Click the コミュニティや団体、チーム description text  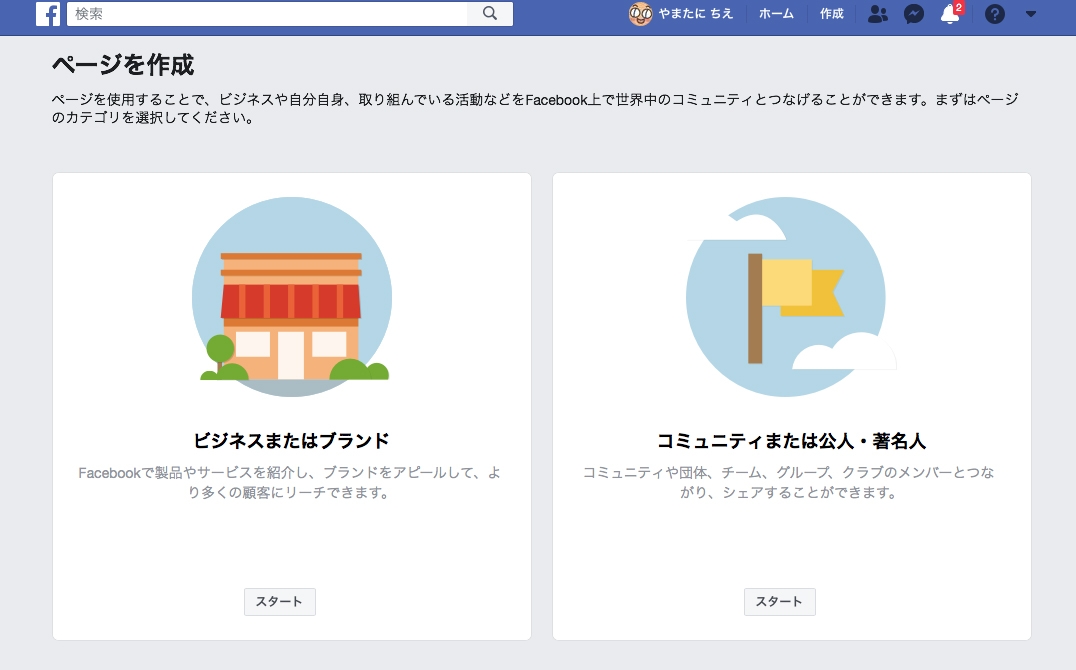788,483
